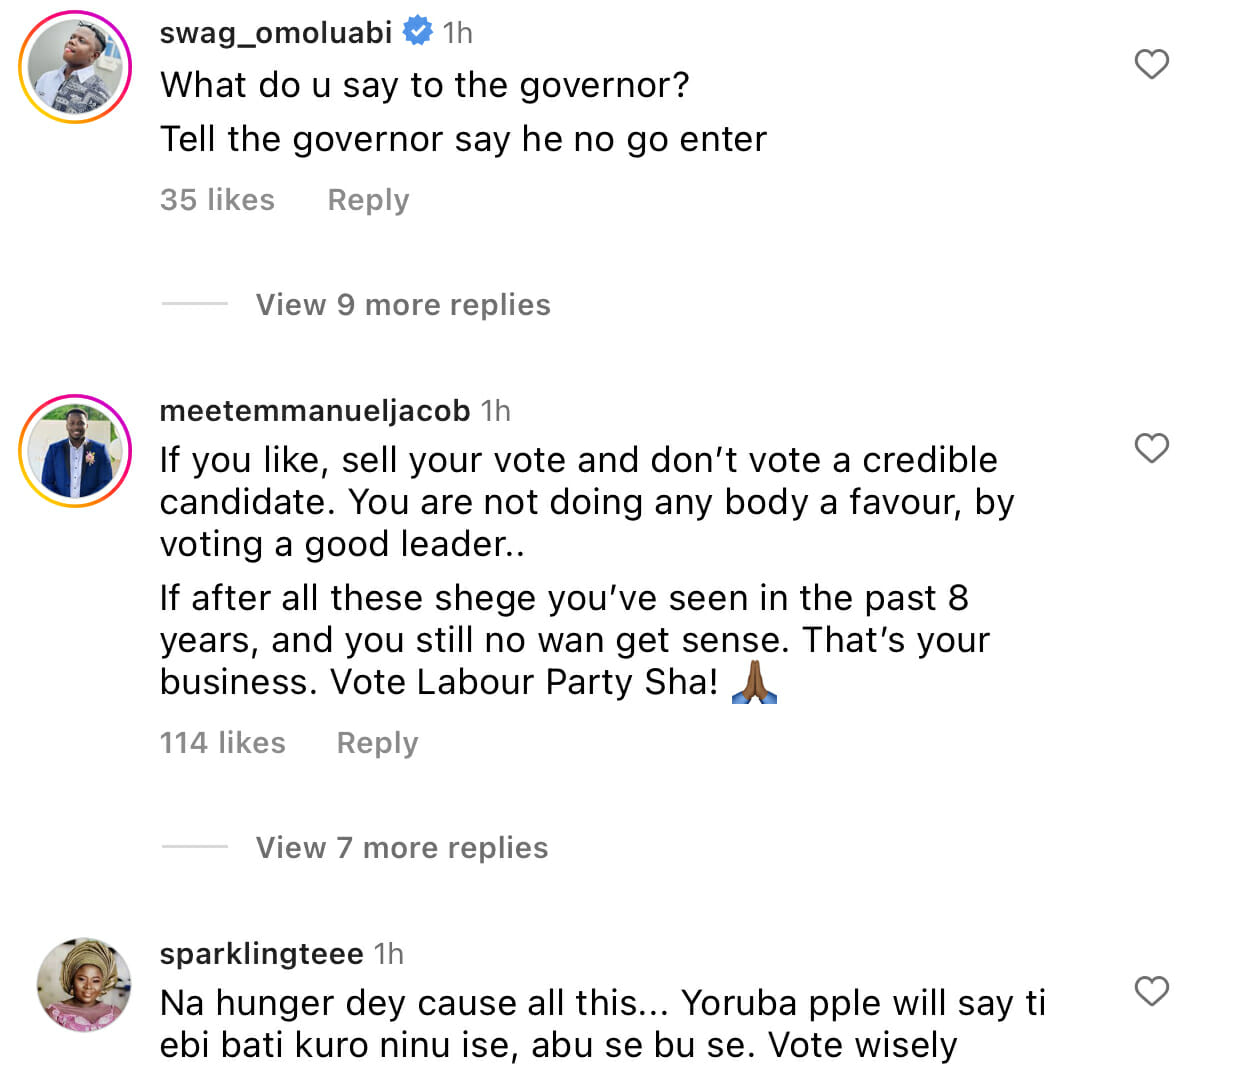Open the sparklingteee username link

point(261,954)
